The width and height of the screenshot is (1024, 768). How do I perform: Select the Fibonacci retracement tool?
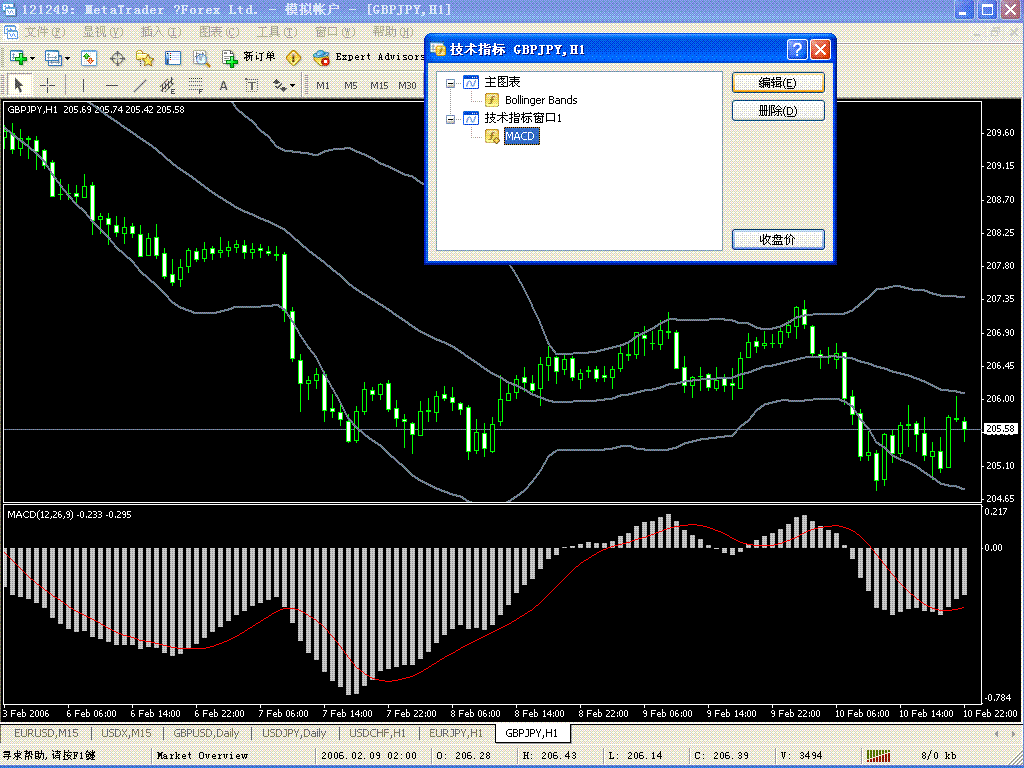click(196, 86)
